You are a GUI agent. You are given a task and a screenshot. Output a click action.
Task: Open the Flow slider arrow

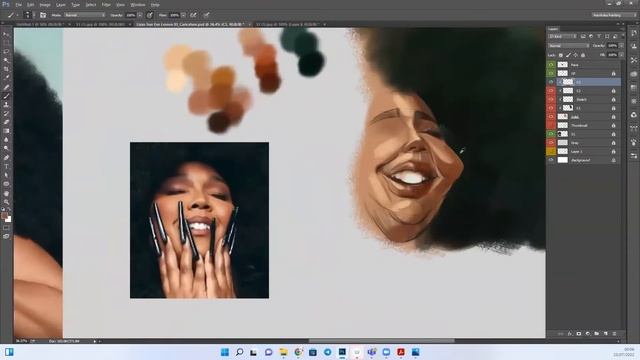pos(184,15)
